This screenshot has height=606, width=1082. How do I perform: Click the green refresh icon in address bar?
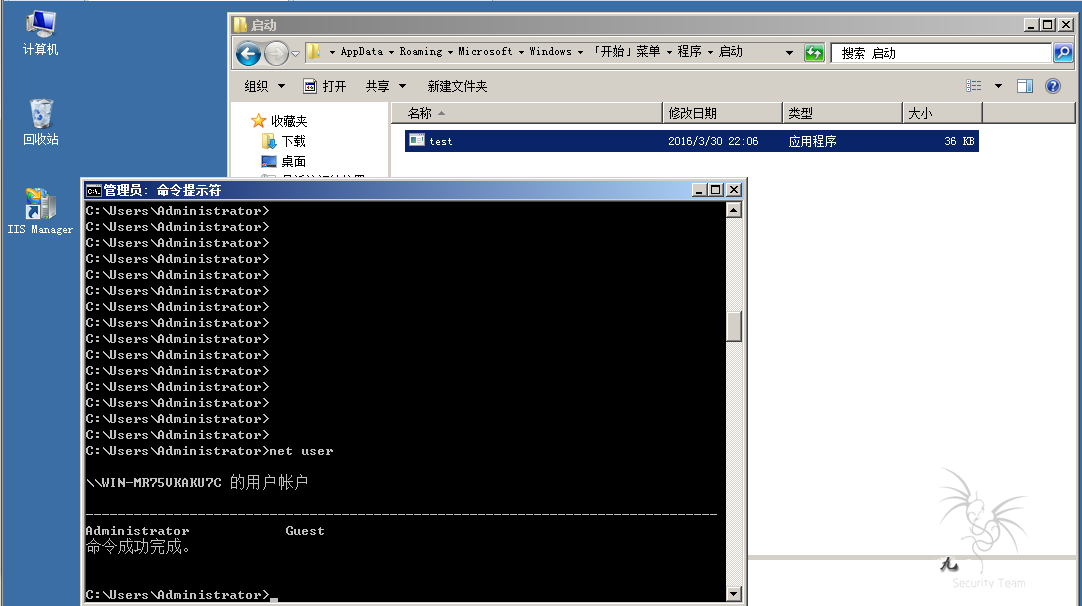point(814,52)
